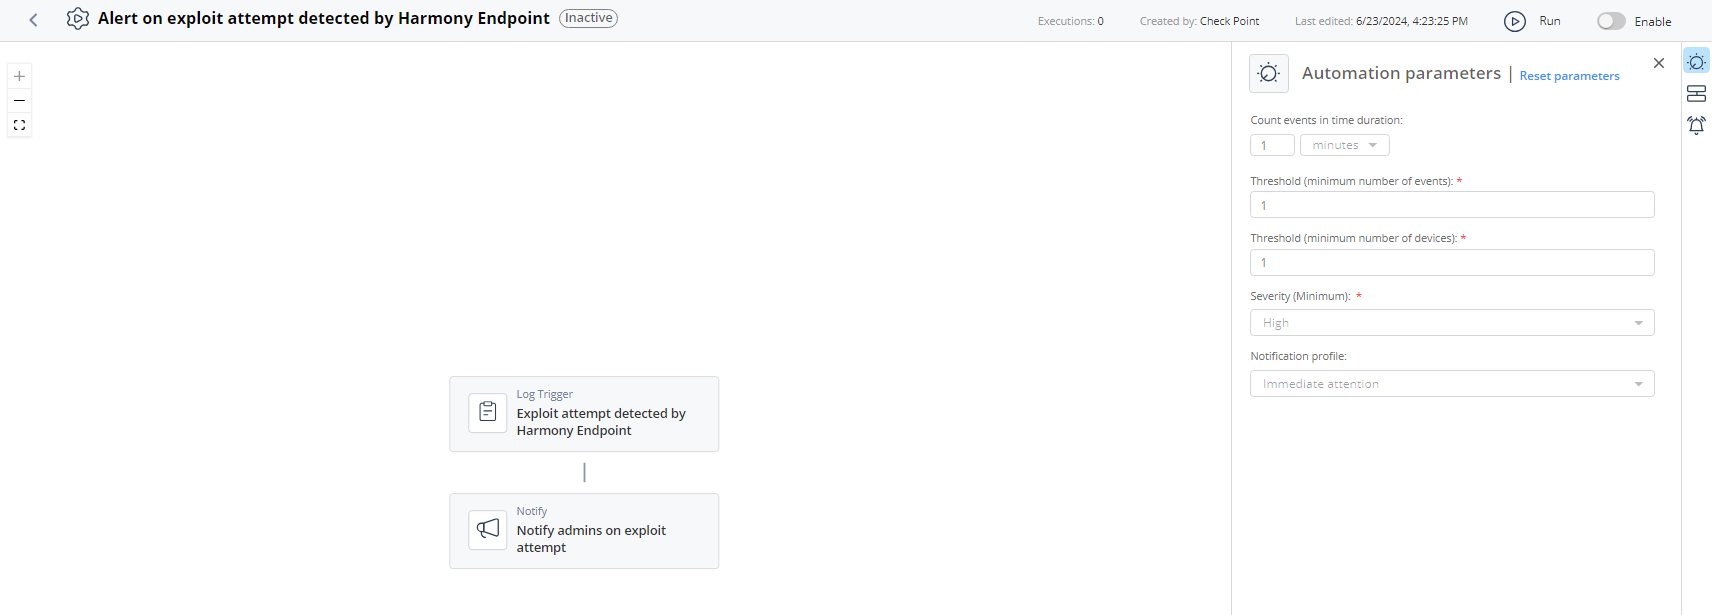Close the Automation parameters panel
The image size is (1712, 615).
pos(1659,63)
